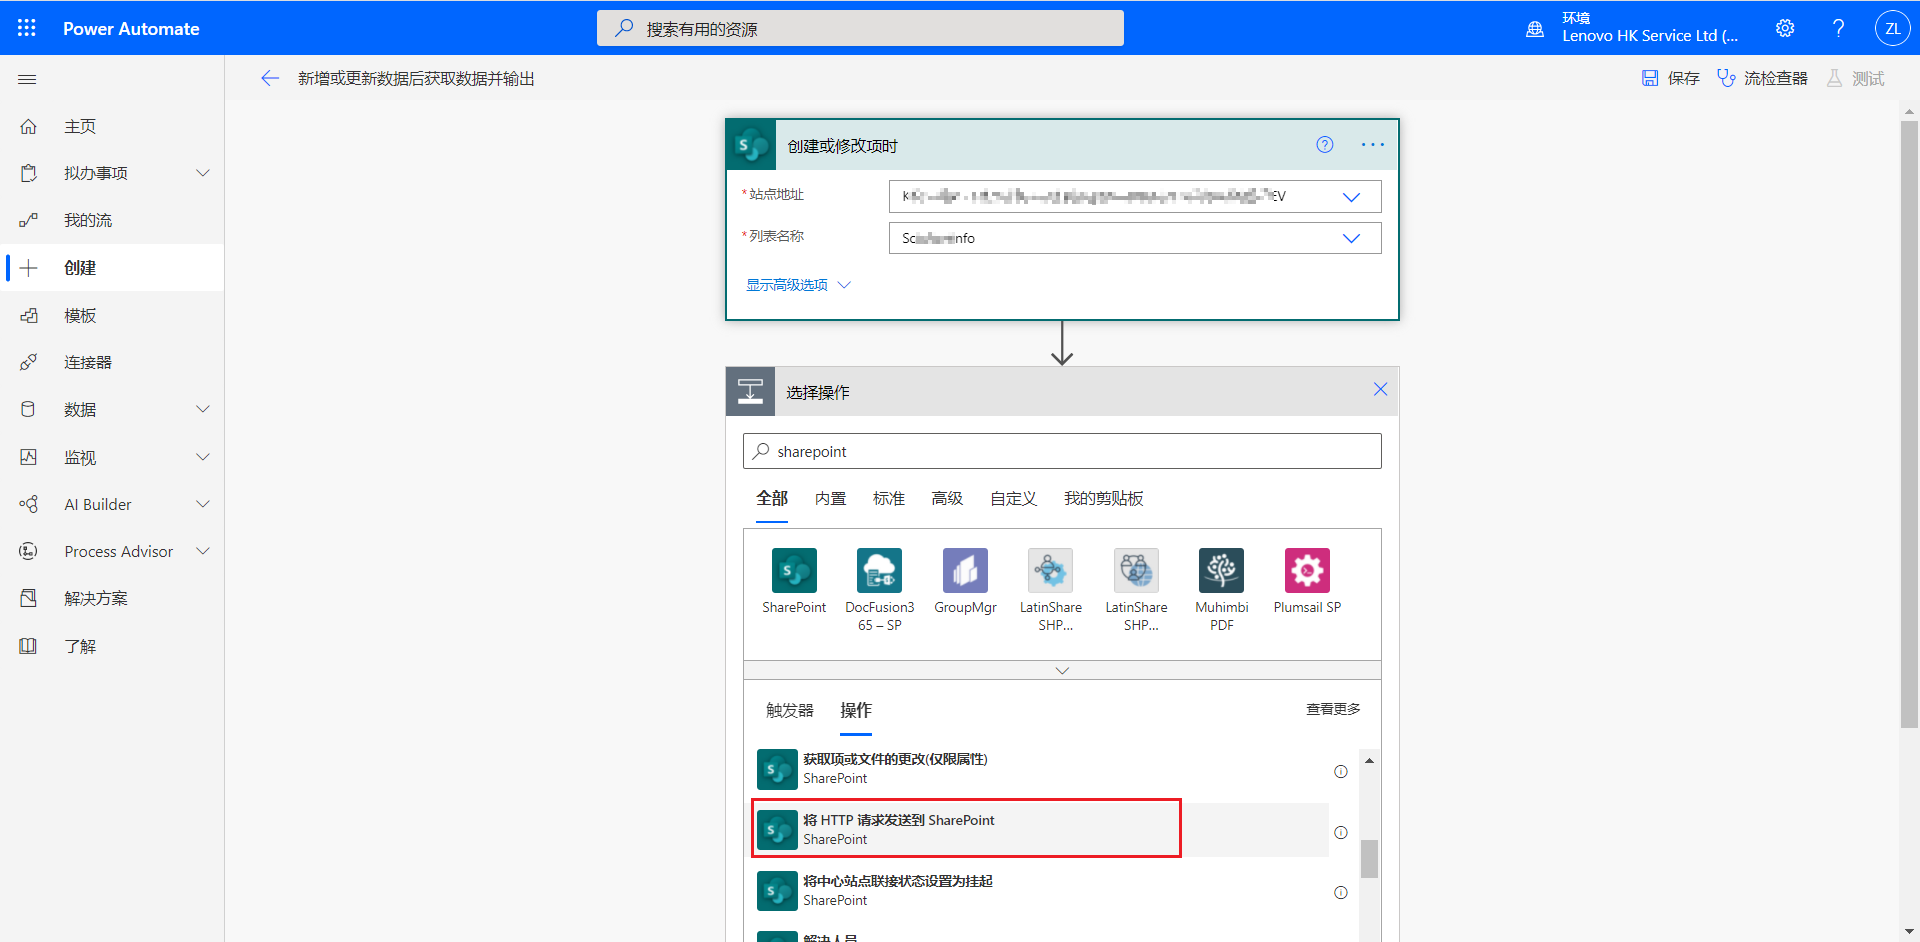Select the 内置 category tab

[x=829, y=498]
